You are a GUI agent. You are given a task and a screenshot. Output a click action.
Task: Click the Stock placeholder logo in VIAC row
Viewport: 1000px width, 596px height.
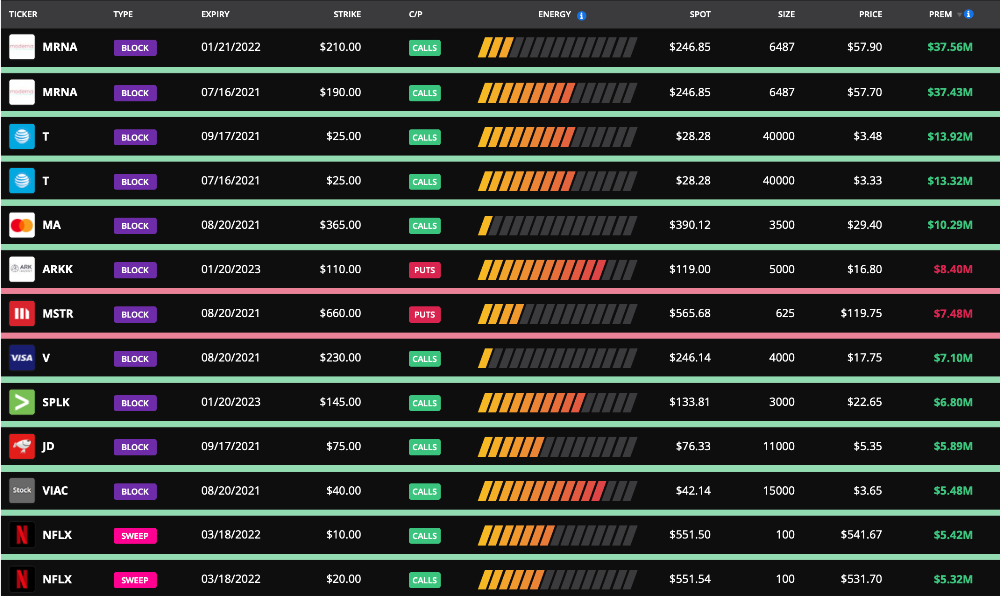point(22,490)
